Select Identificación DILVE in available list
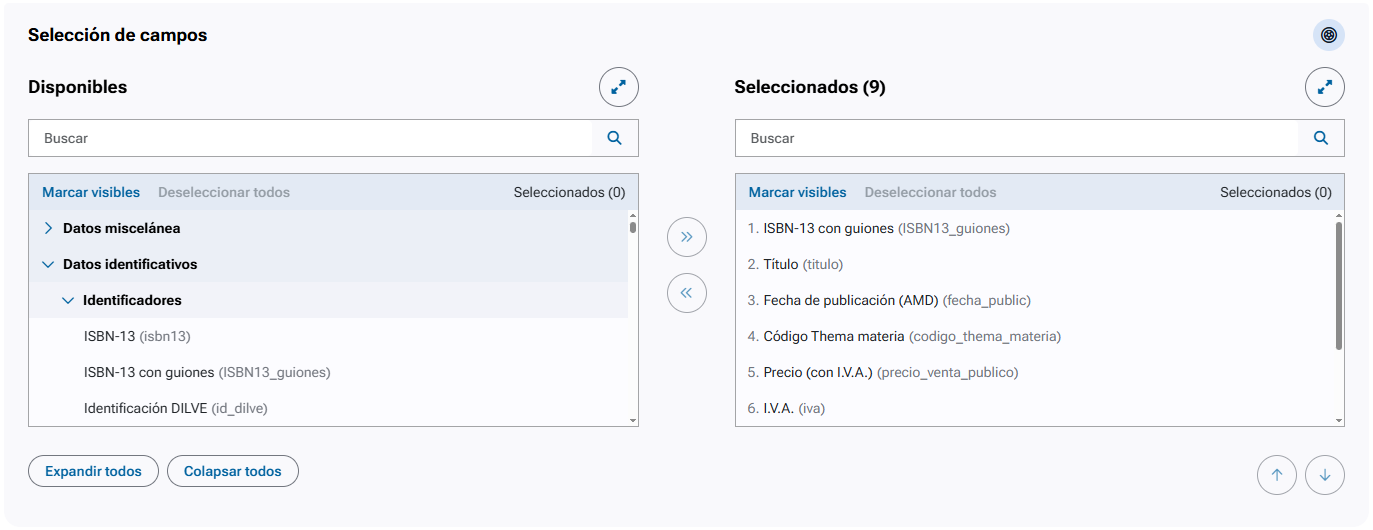Image resolution: width=1373 pixels, height=530 pixels. [175, 408]
